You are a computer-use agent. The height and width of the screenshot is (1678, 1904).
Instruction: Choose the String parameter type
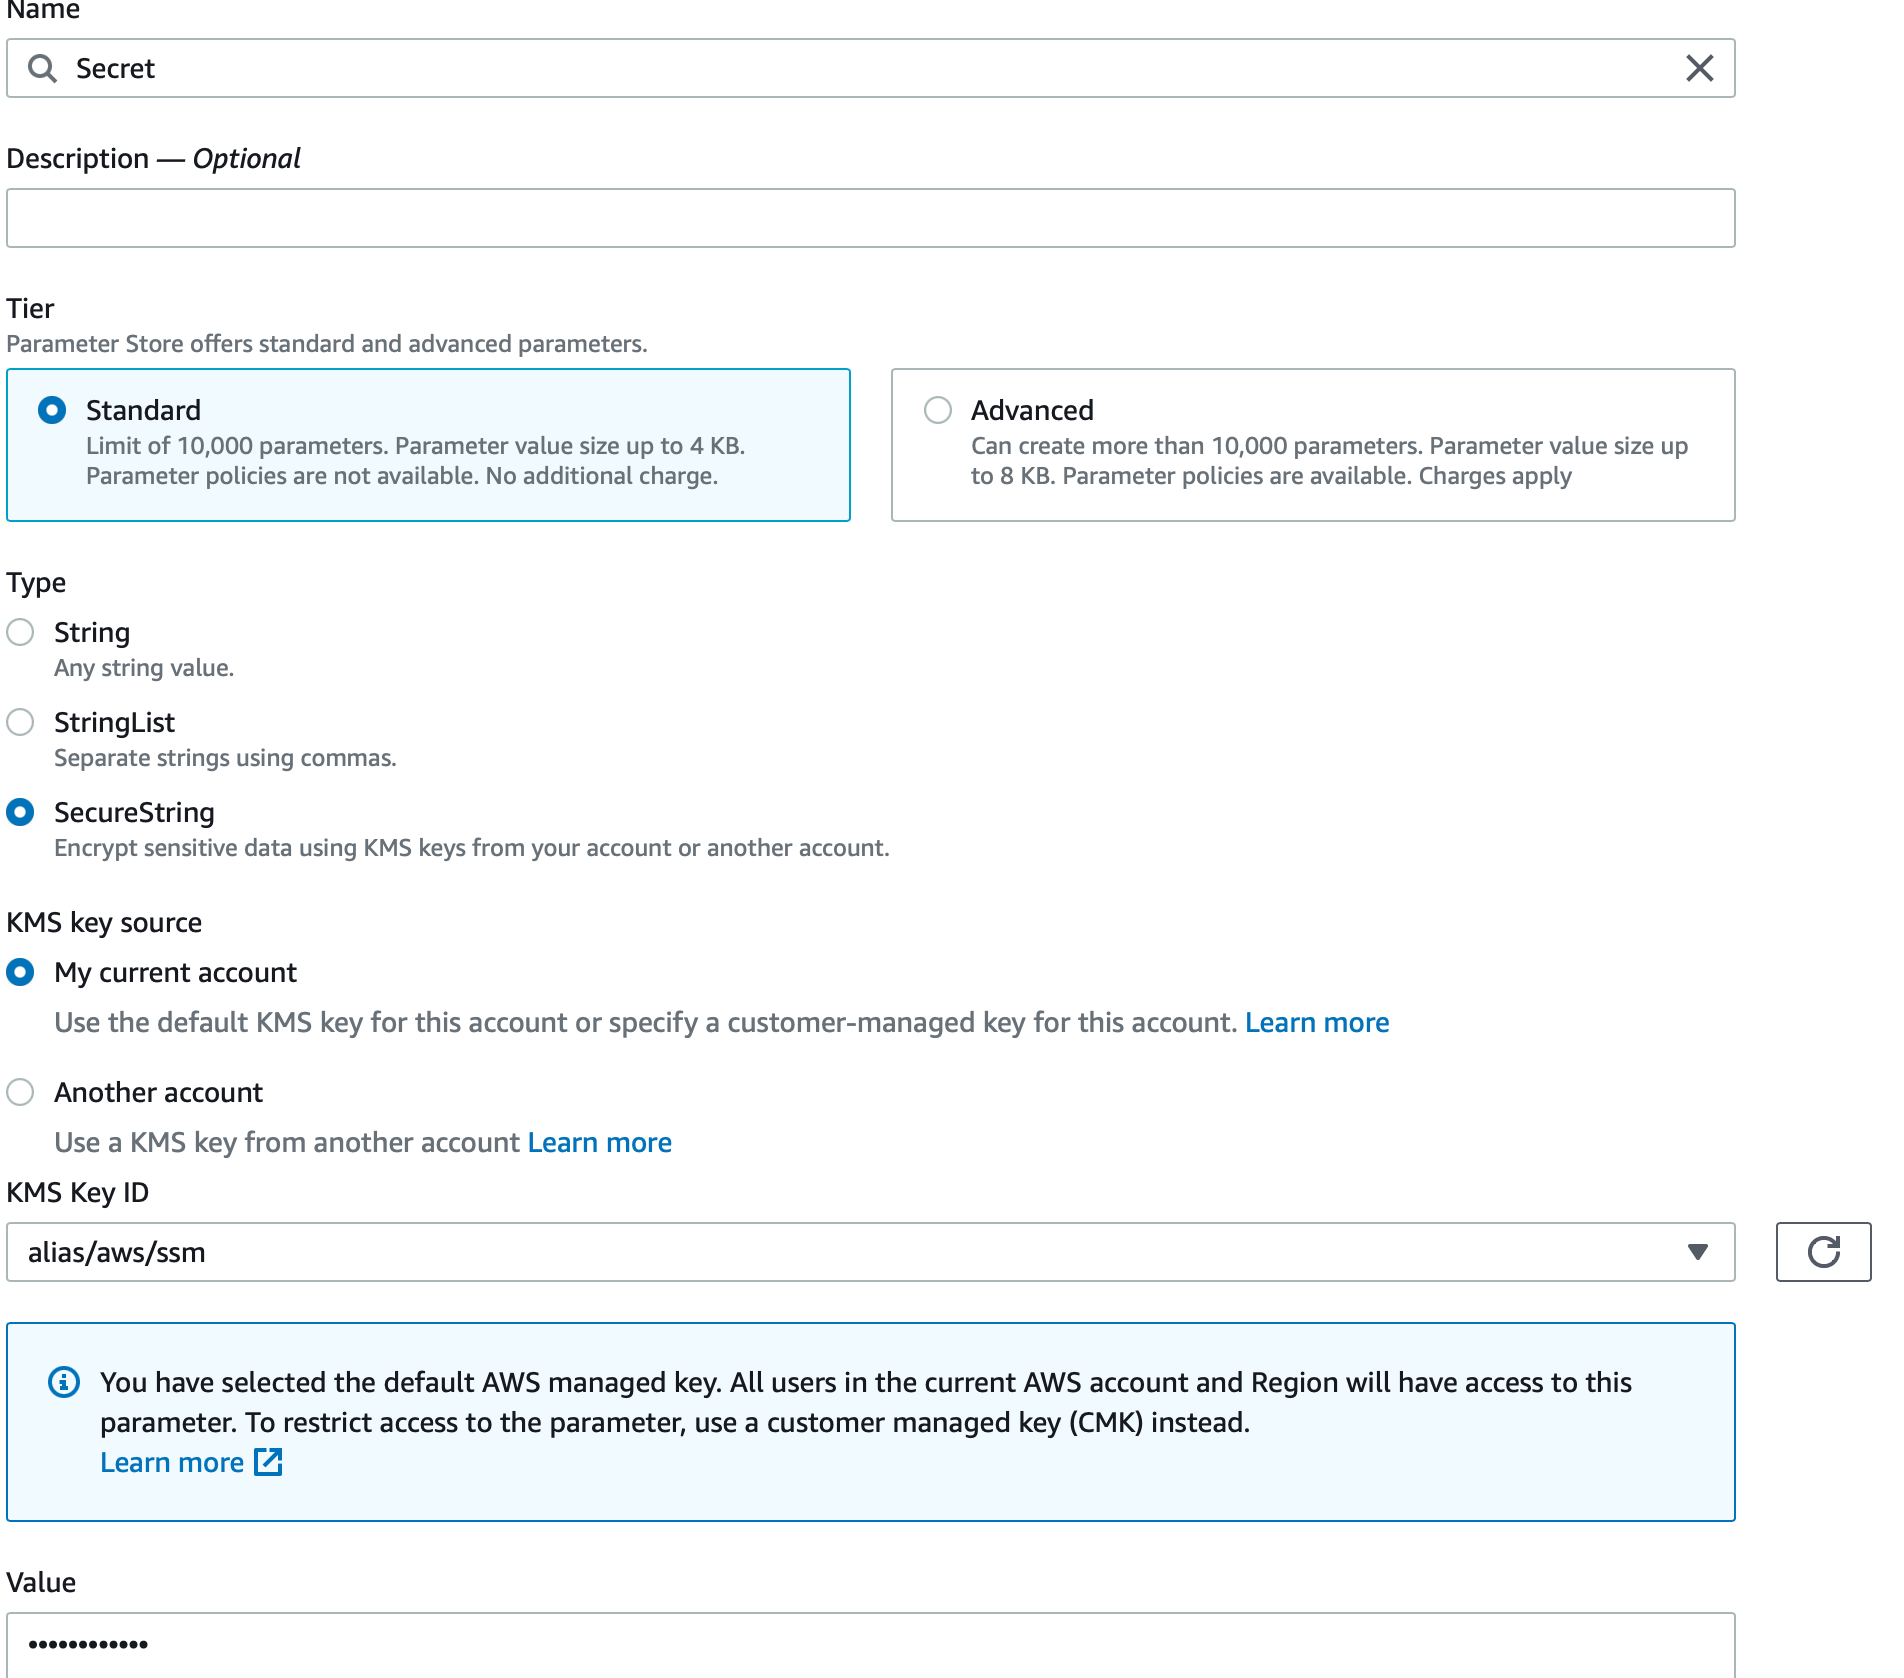20,632
